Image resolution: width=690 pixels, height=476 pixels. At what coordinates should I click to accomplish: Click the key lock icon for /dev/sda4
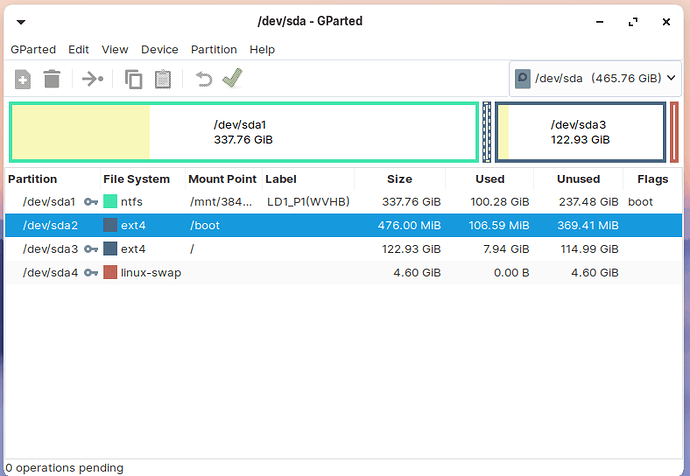[x=91, y=273]
